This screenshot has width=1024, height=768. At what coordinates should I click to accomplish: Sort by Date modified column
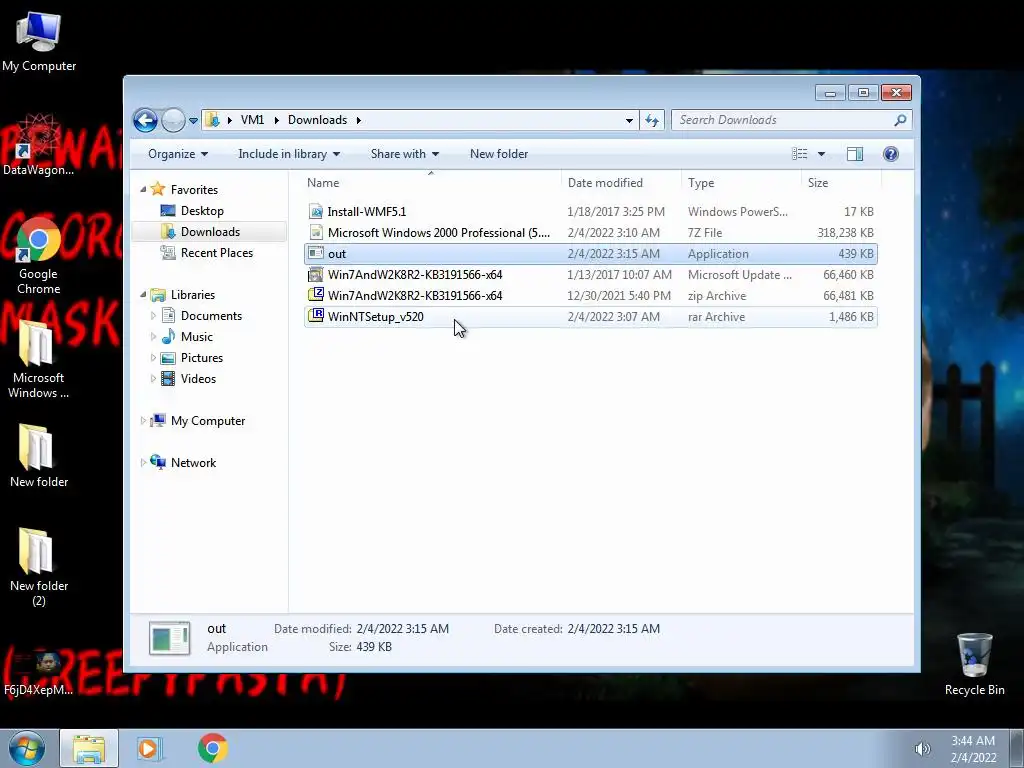(x=620, y=183)
